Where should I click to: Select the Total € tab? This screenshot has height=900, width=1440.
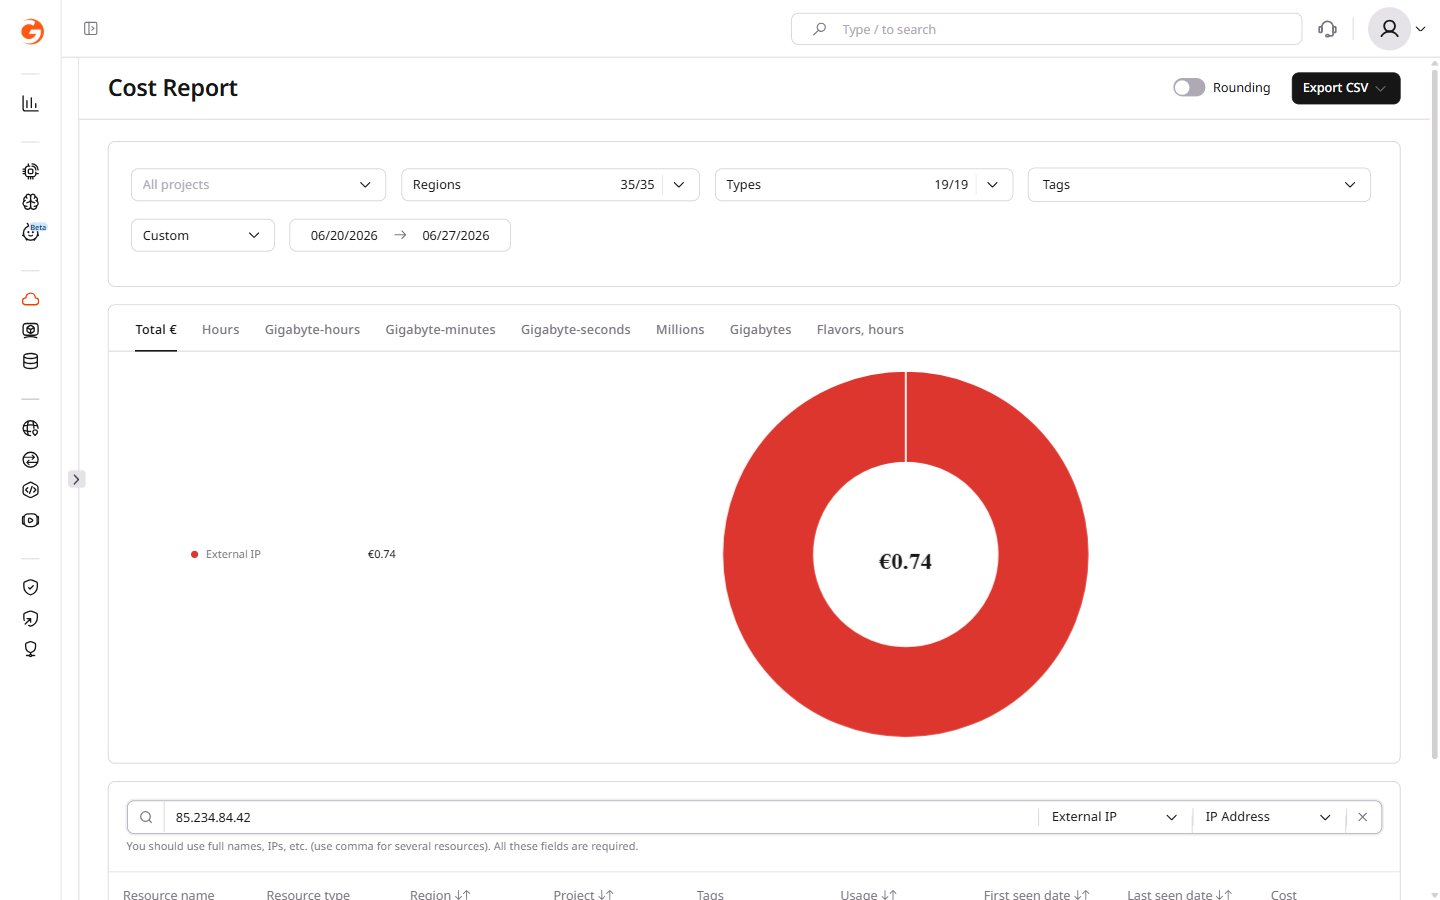156,330
